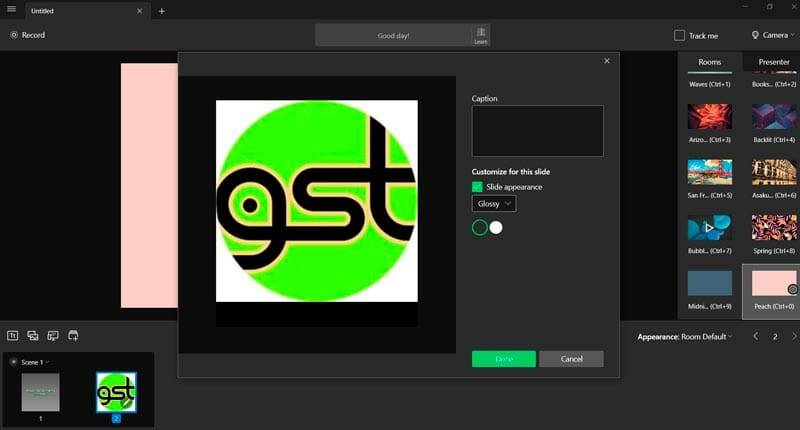Select the Rooms tab

click(x=709, y=62)
